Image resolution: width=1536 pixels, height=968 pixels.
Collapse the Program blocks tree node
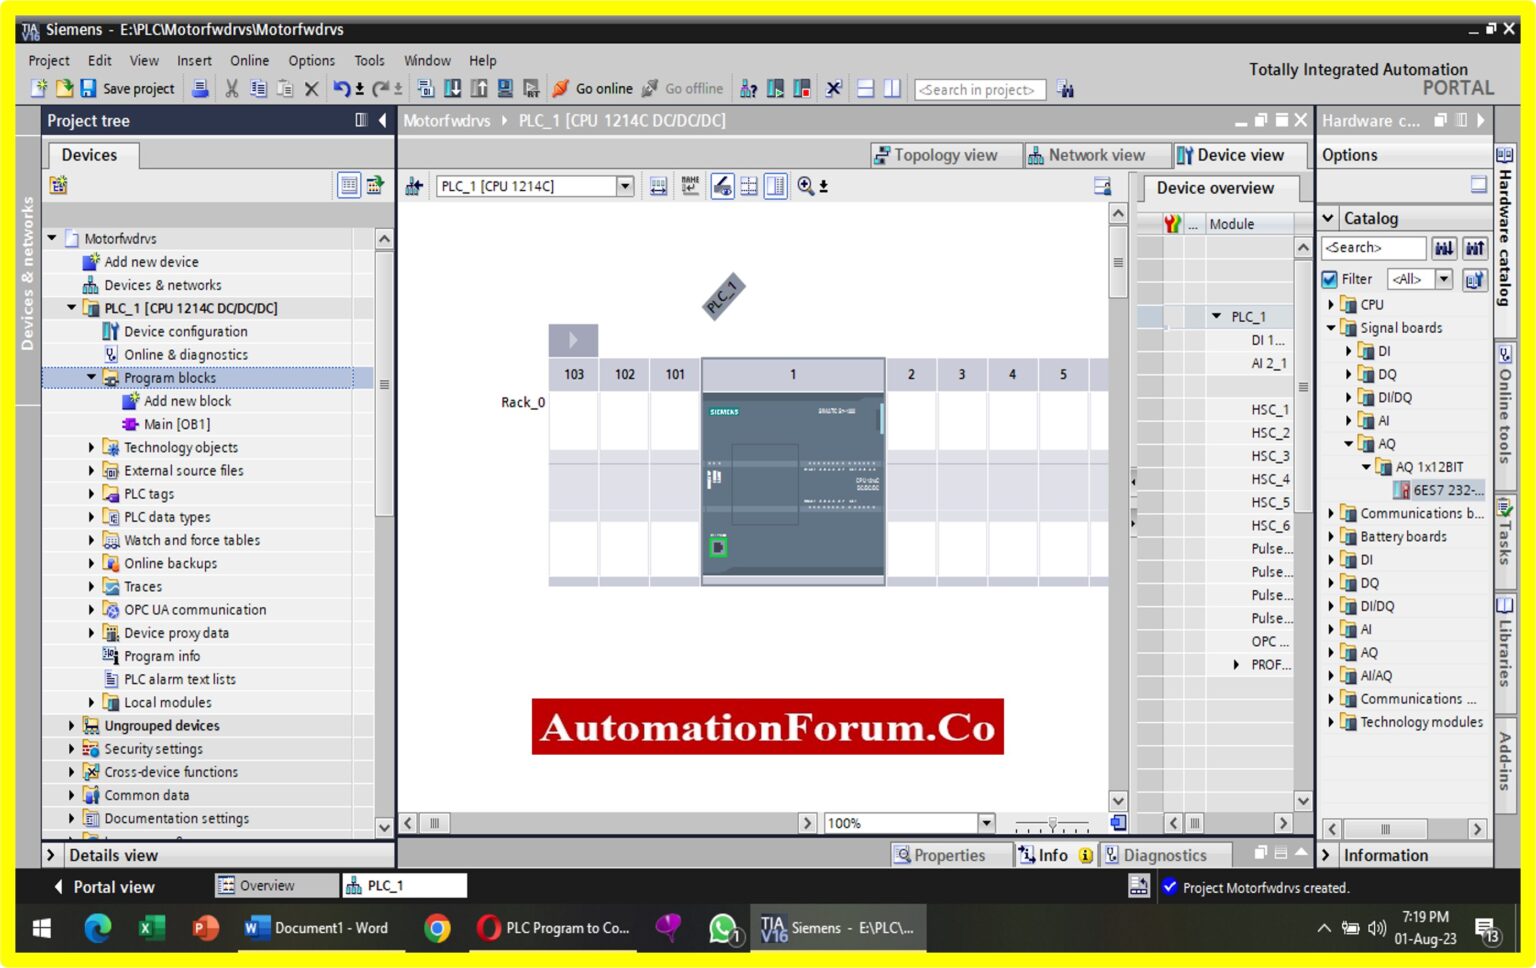pyautogui.click(x=91, y=378)
